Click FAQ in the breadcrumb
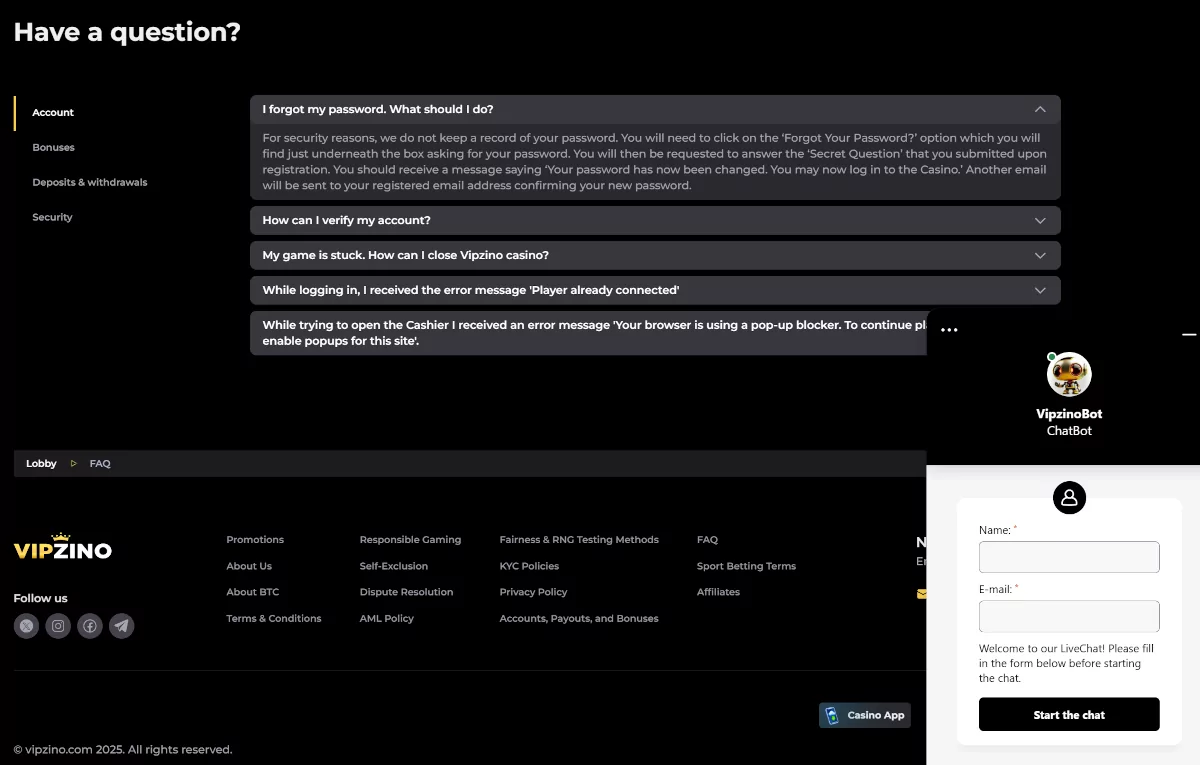The width and height of the screenshot is (1200, 765). (100, 464)
